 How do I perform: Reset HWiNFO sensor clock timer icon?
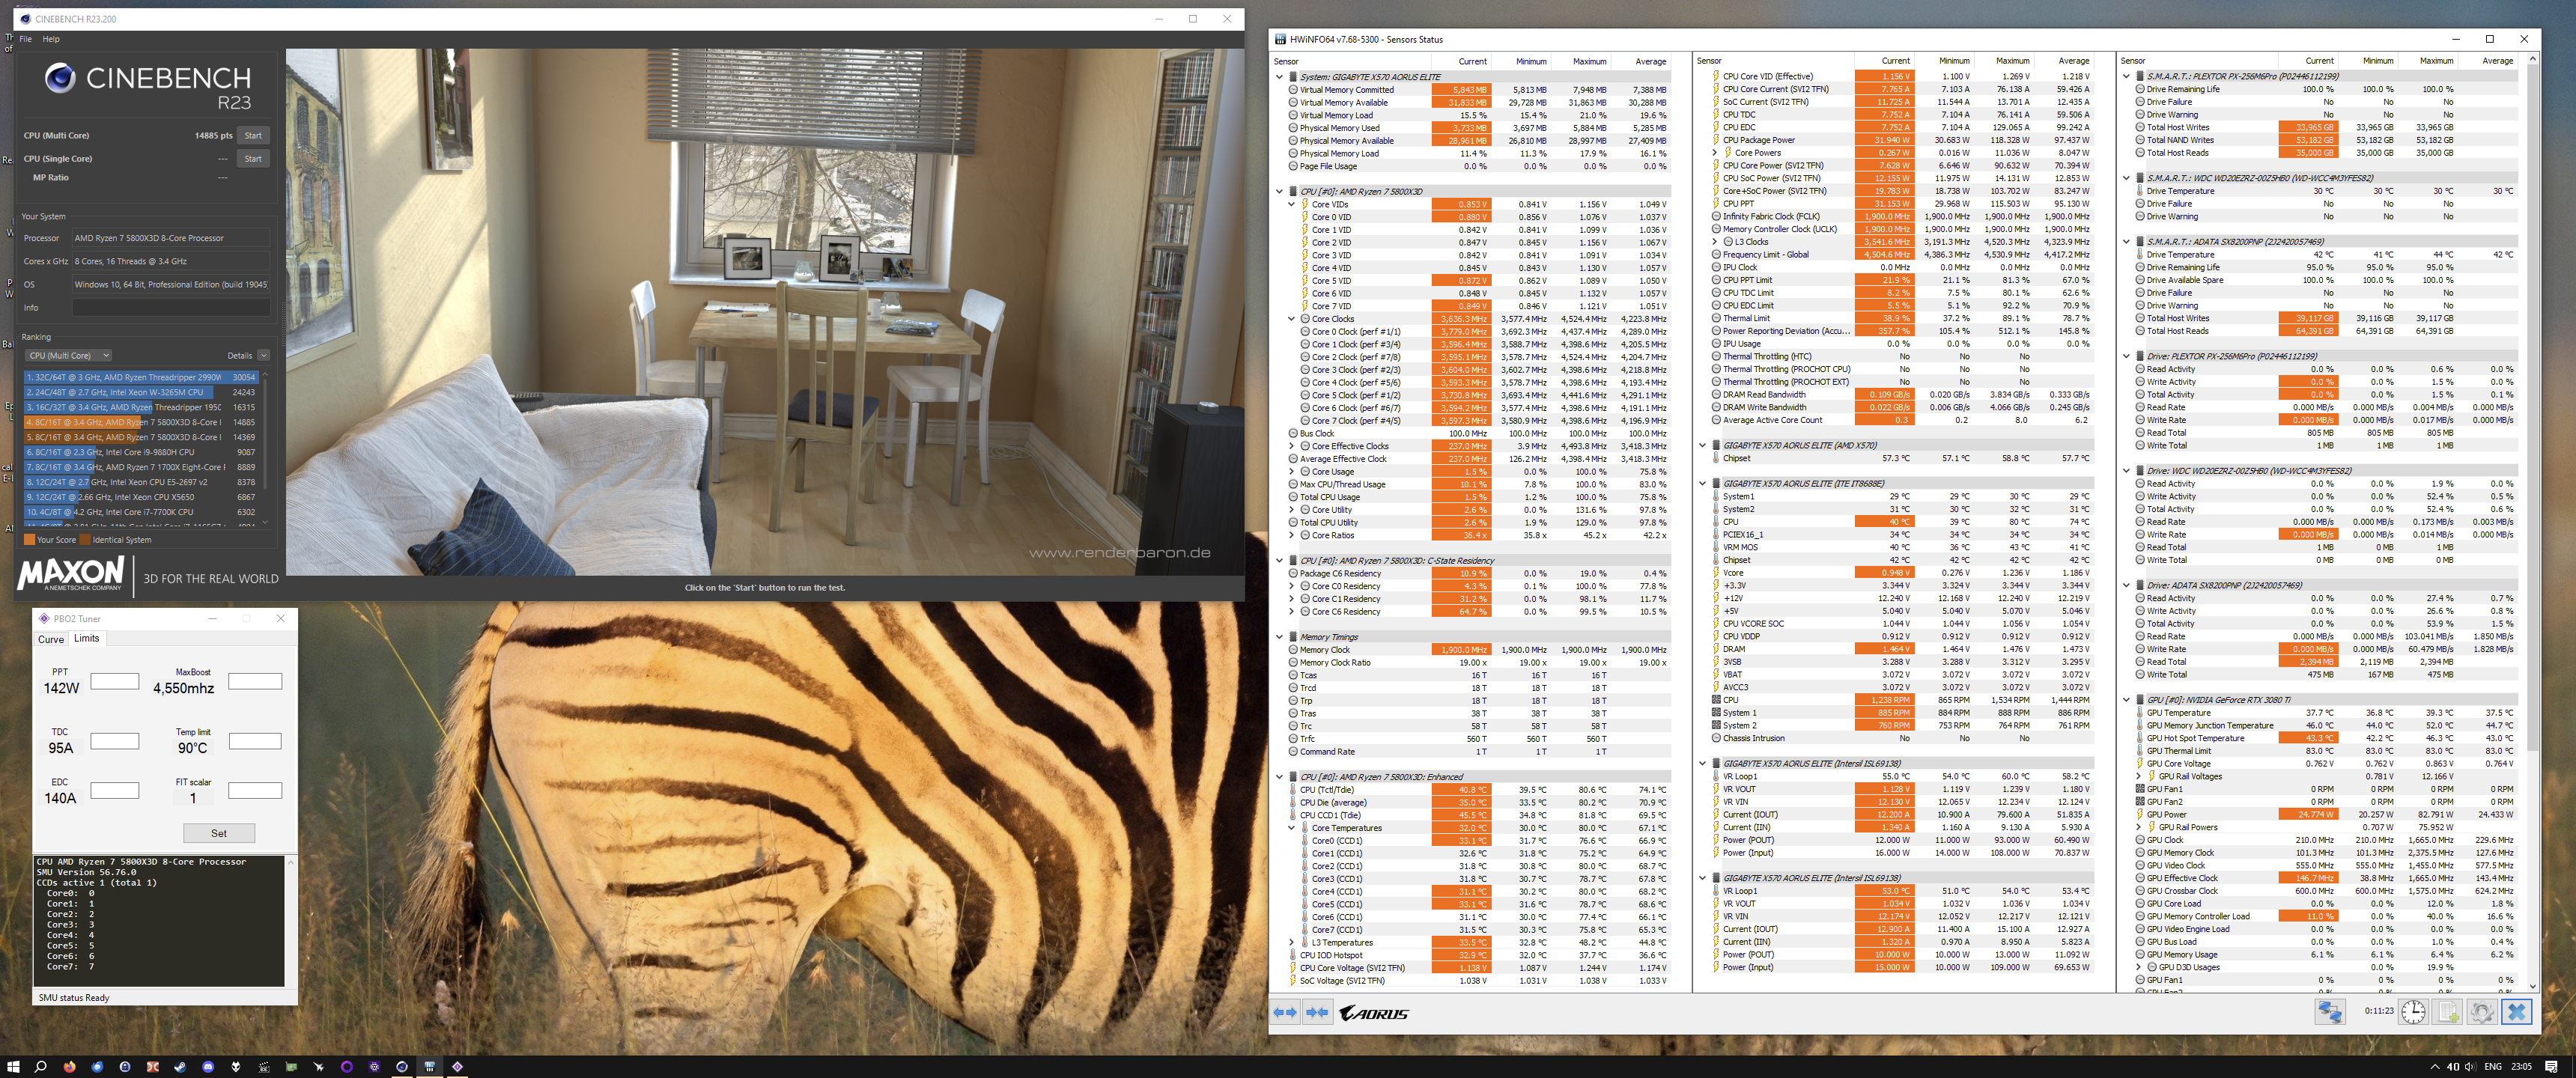tap(2413, 1012)
